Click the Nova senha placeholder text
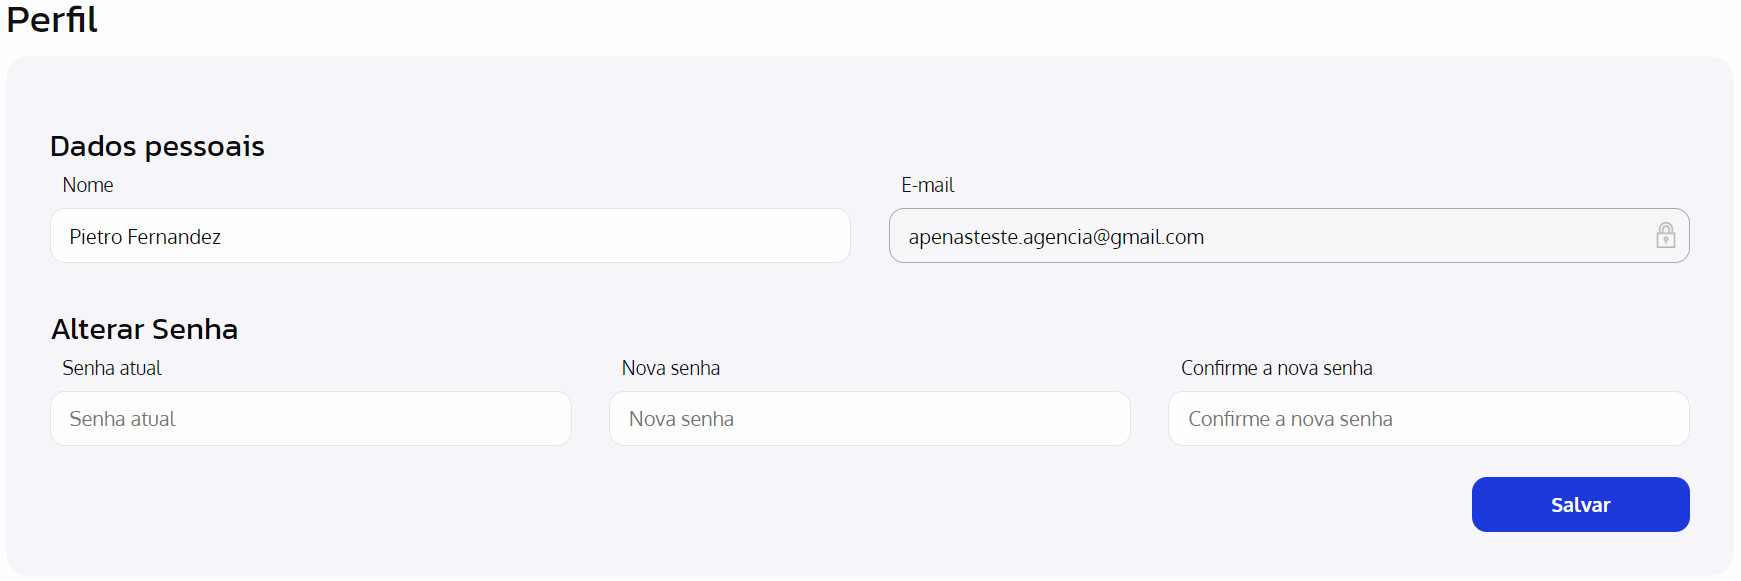The width and height of the screenshot is (1741, 581). click(681, 419)
